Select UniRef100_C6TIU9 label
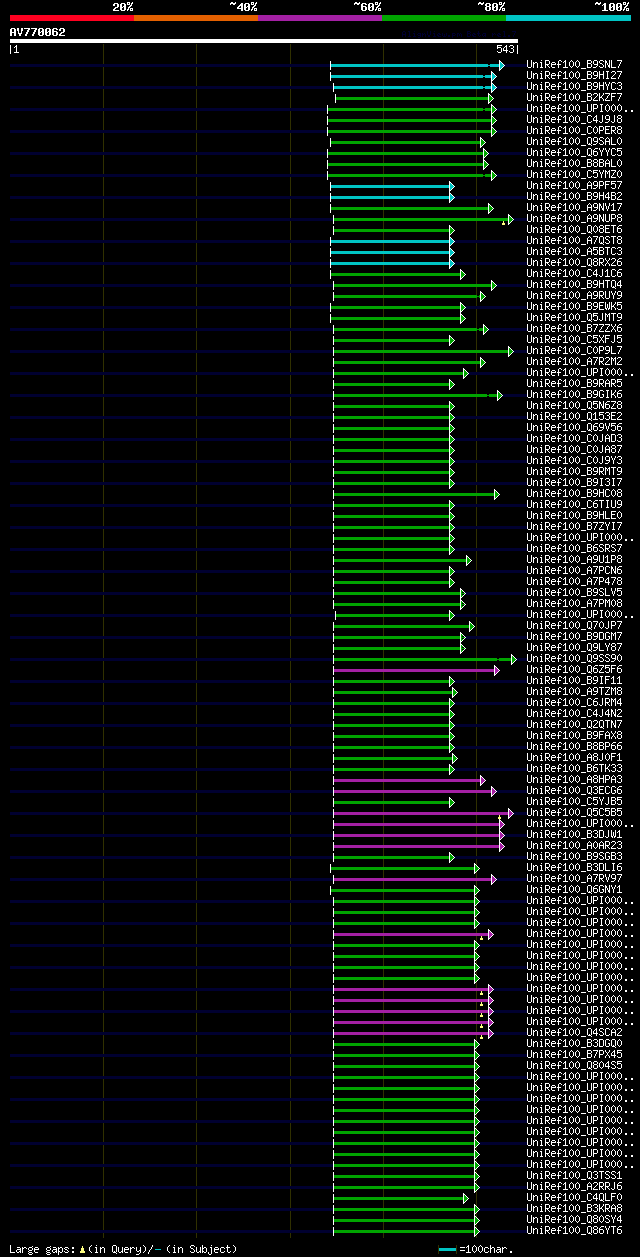The image size is (640, 1257). click(x=574, y=505)
